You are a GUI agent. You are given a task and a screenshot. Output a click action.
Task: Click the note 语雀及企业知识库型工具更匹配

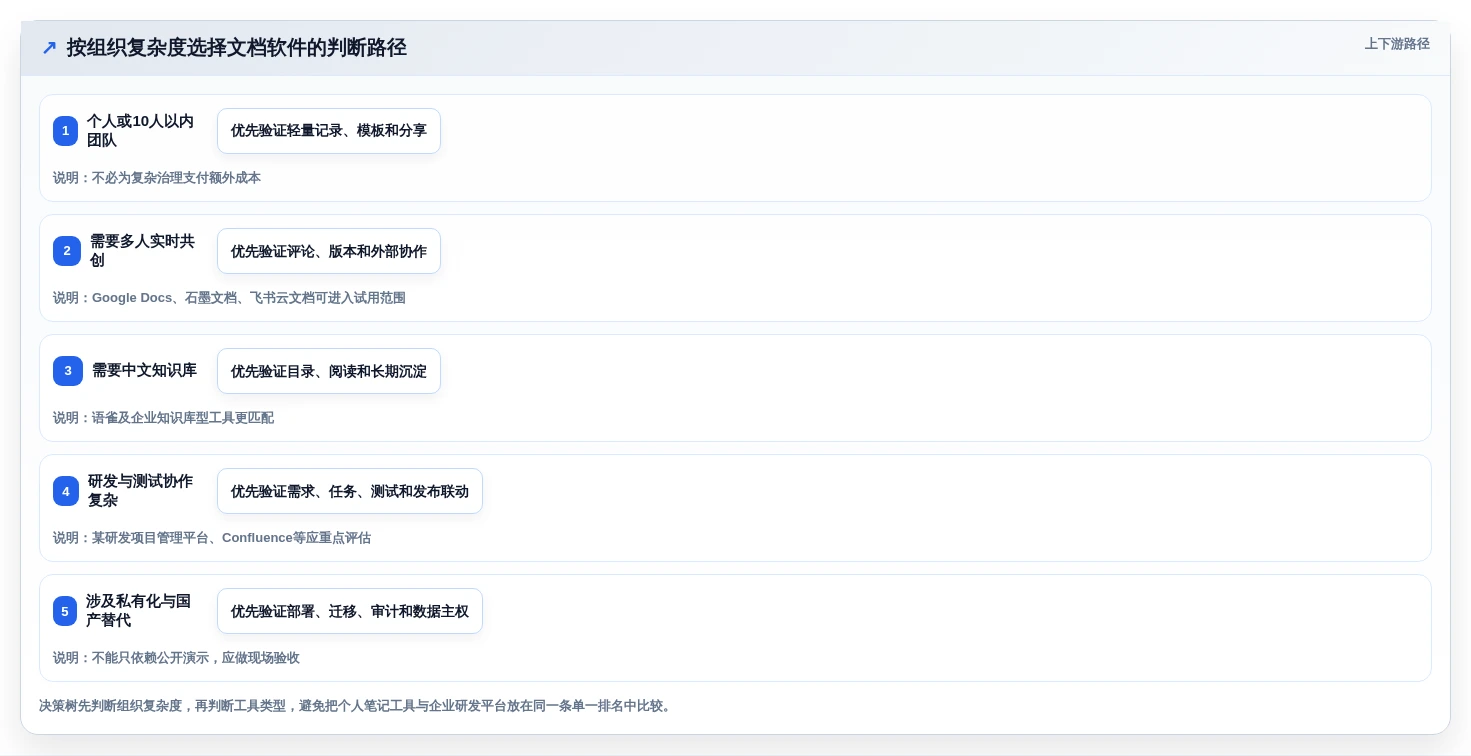coord(163,418)
